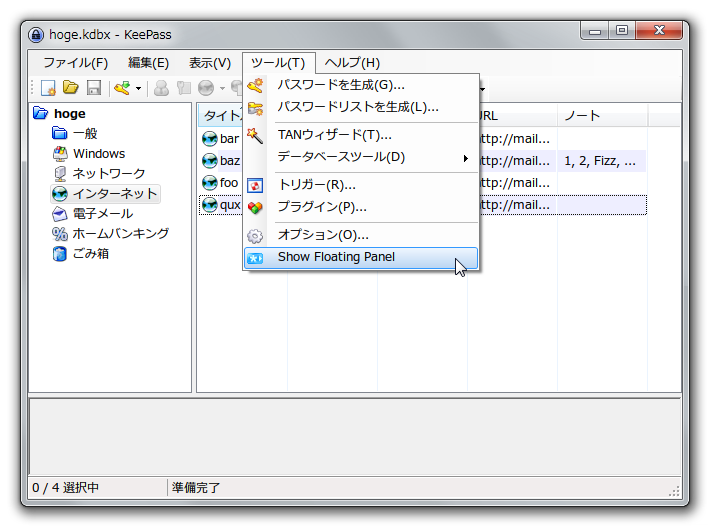Close the KeePass window
Image resolution: width=710 pixels, height=527 pixels.
[x=659, y=30]
